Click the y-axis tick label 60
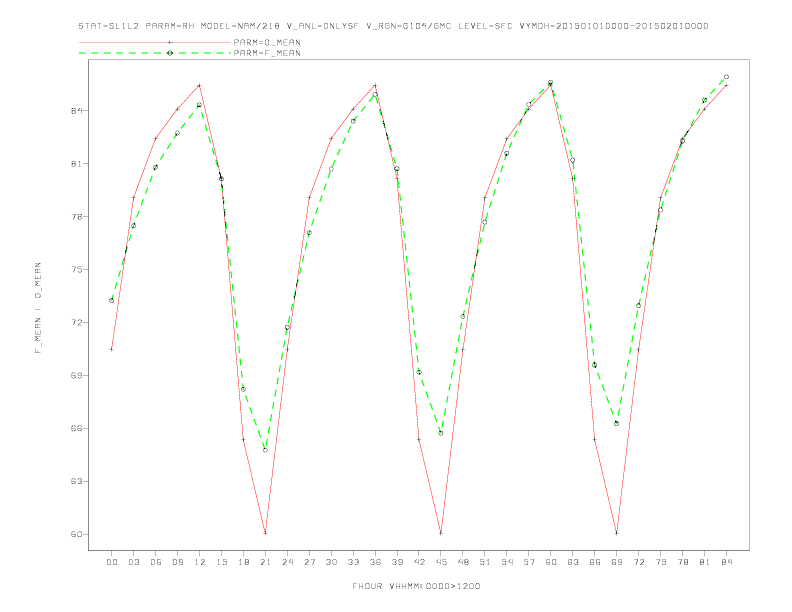Screen dimensions: 792x612 pyautogui.click(x=76, y=534)
